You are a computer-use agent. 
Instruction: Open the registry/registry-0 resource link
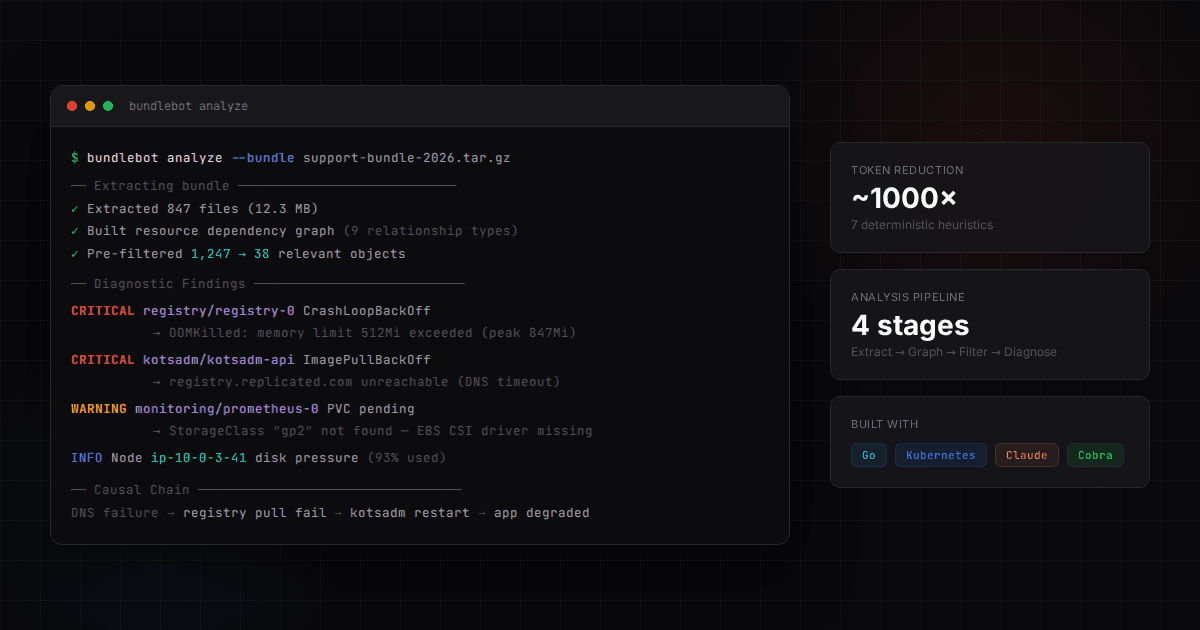pyautogui.click(x=218, y=311)
